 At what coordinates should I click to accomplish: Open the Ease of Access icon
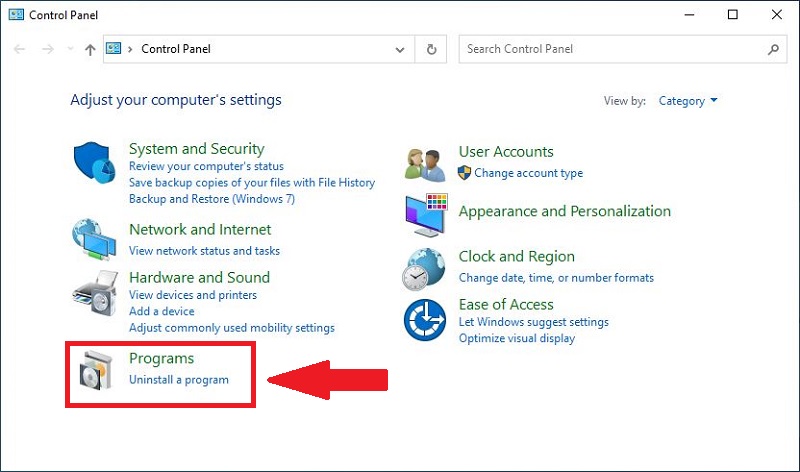tap(424, 321)
